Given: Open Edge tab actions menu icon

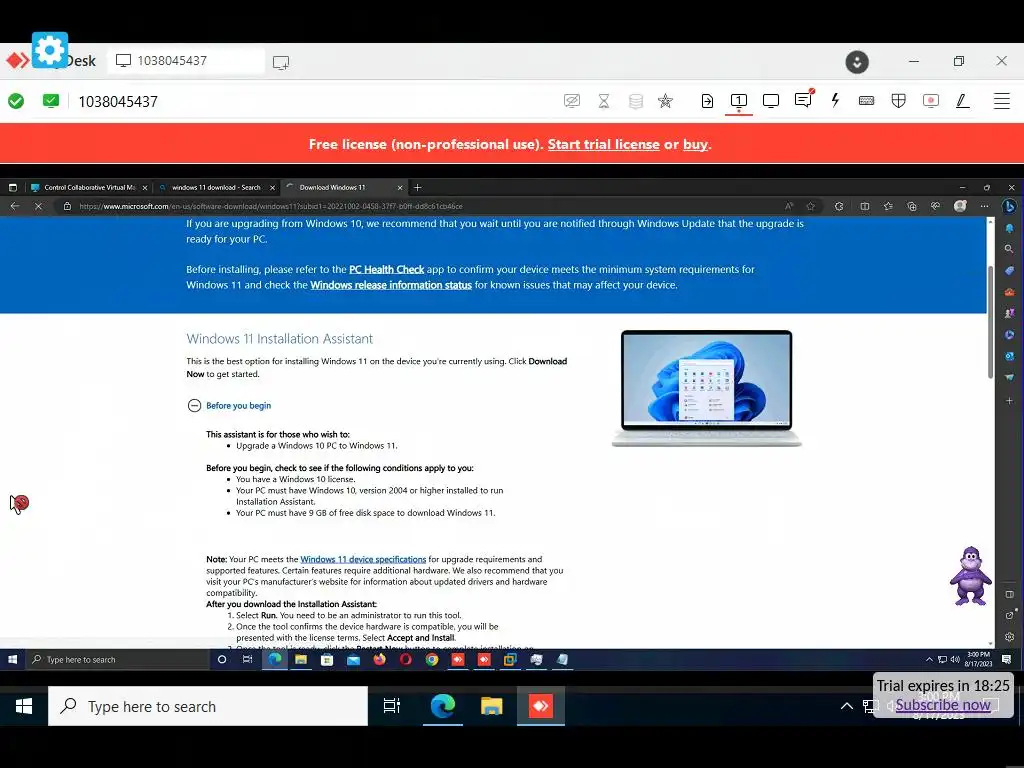Looking at the screenshot, I should 12,187.
